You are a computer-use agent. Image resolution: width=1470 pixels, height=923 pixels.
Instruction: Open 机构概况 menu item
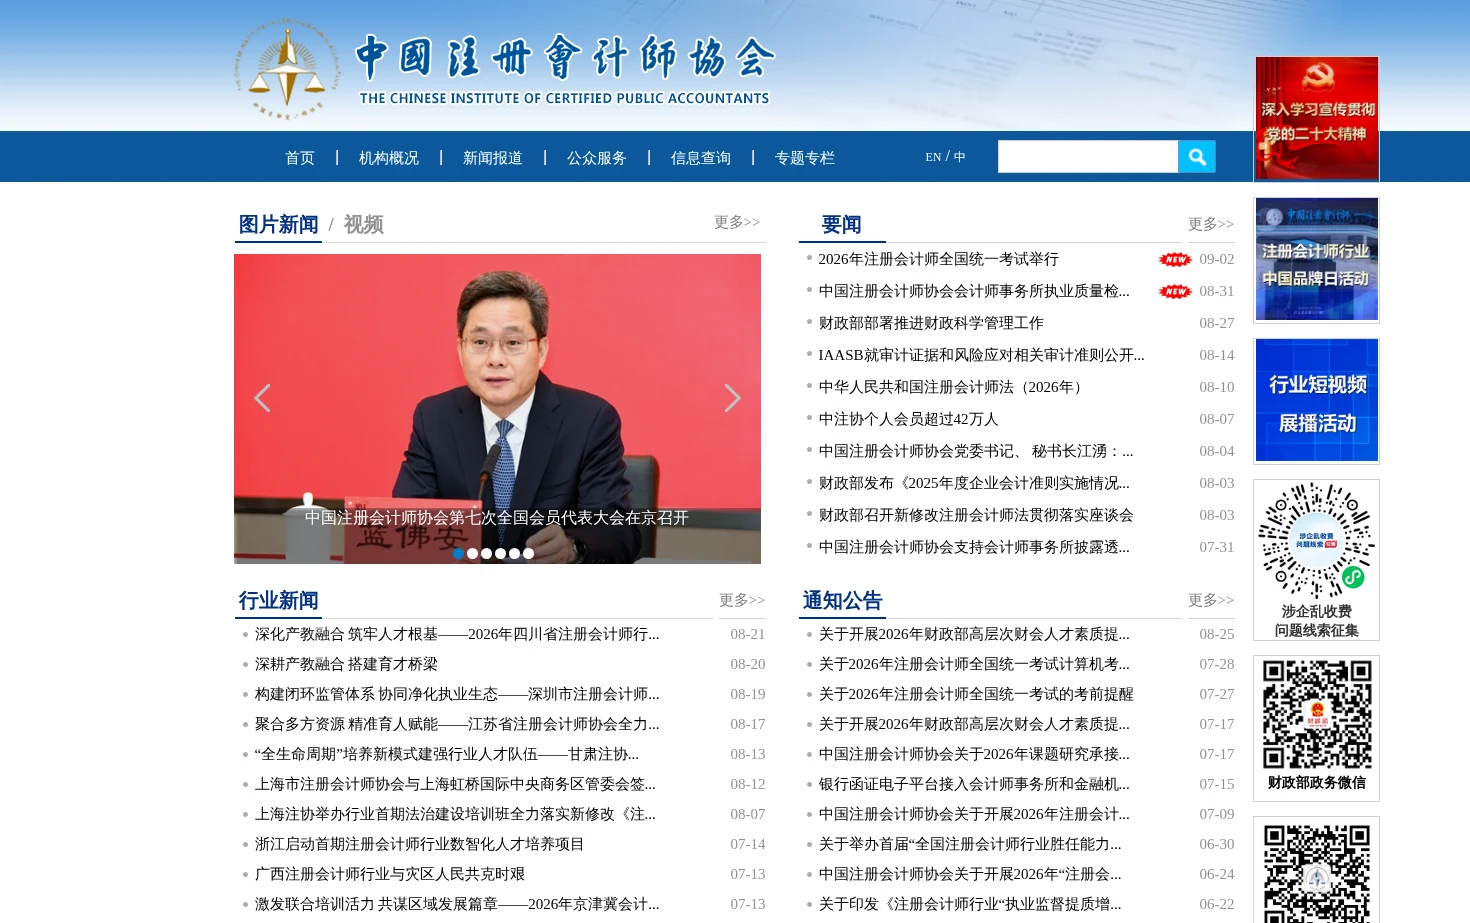point(389,158)
